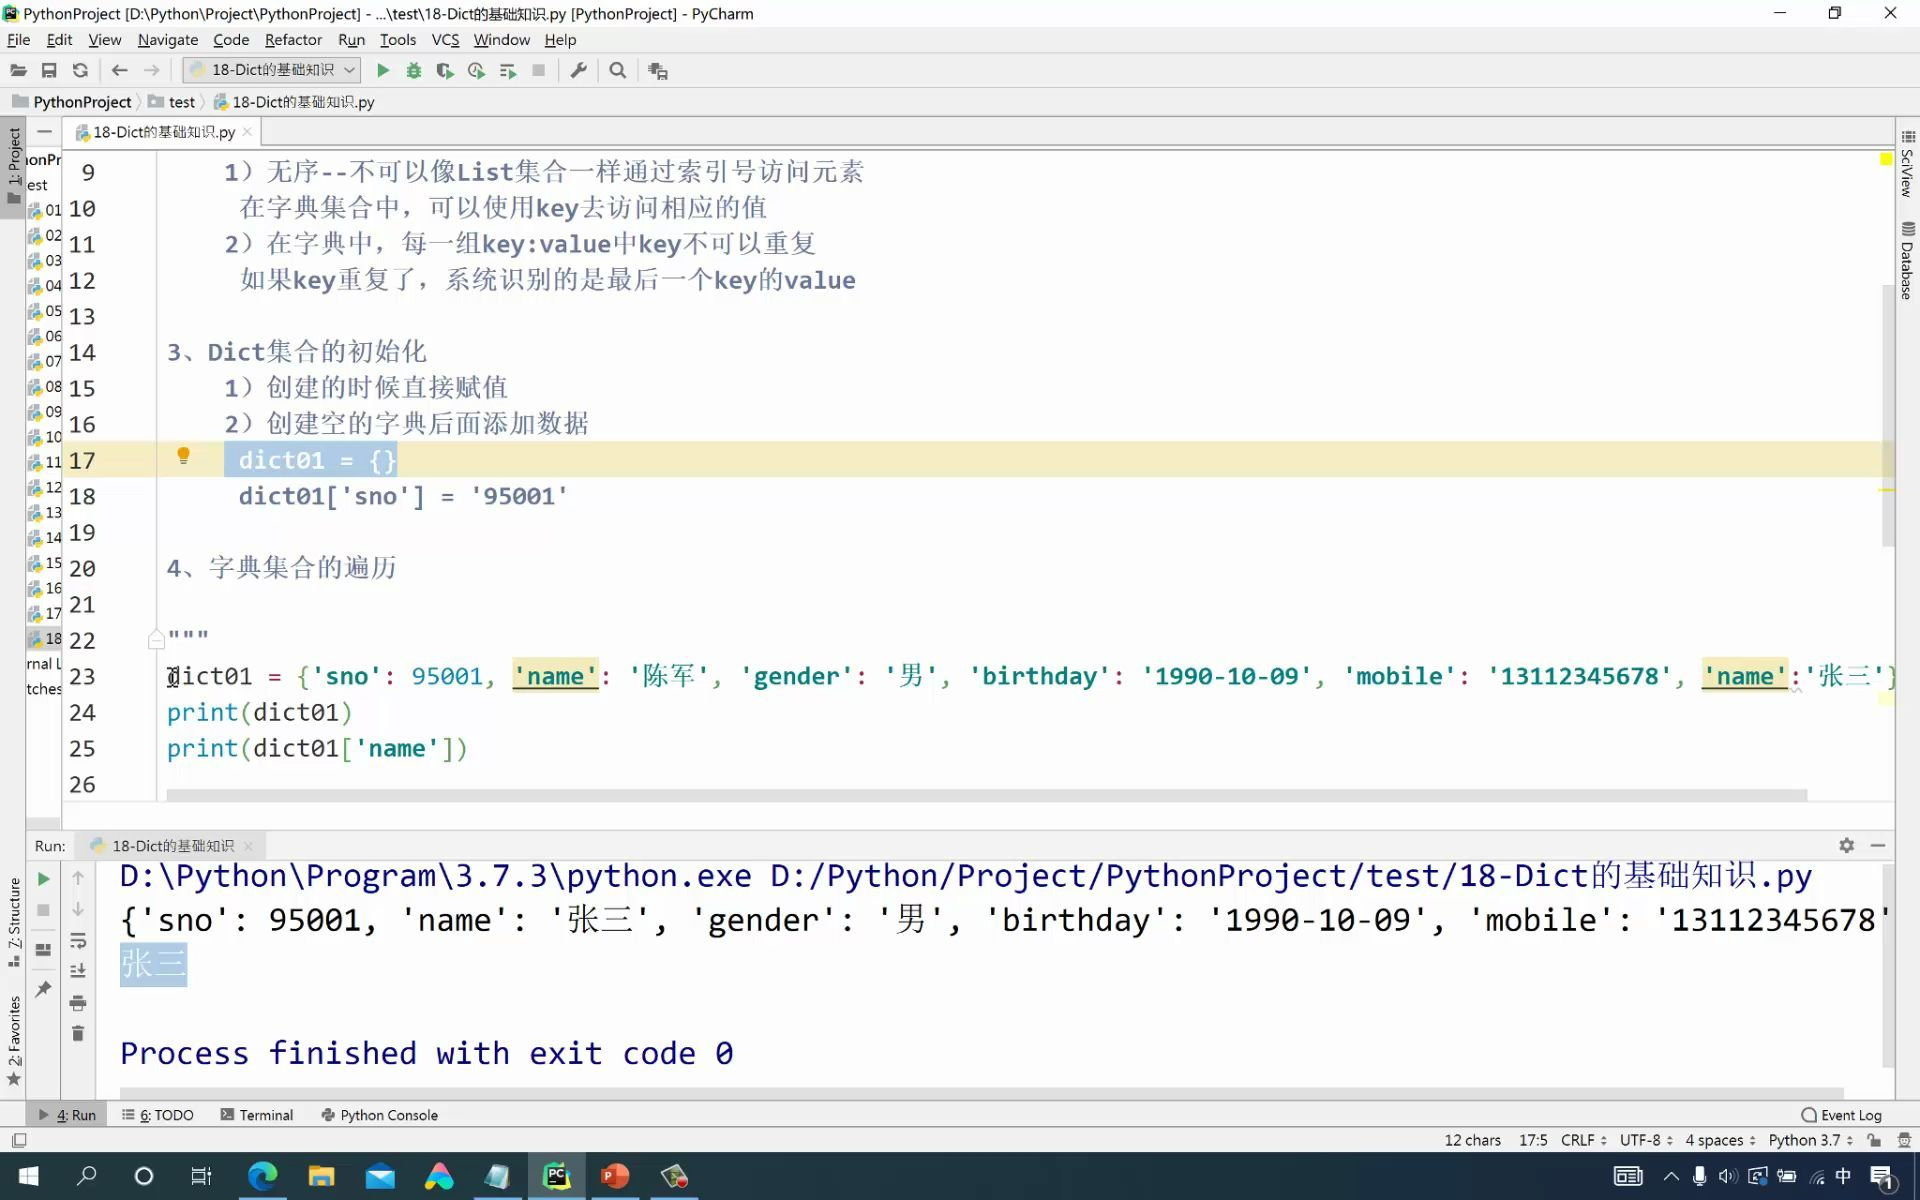Click the Python 3.7 interpreter label
Image resolution: width=1920 pixels, height=1200 pixels.
(x=1806, y=1140)
